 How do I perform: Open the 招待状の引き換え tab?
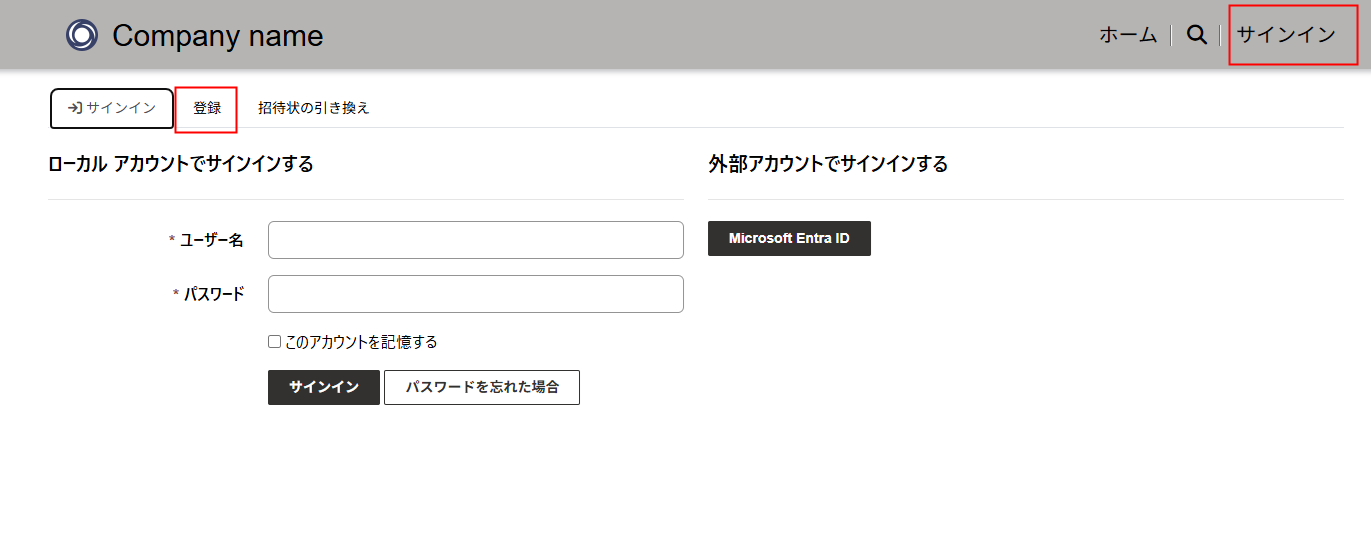(314, 108)
